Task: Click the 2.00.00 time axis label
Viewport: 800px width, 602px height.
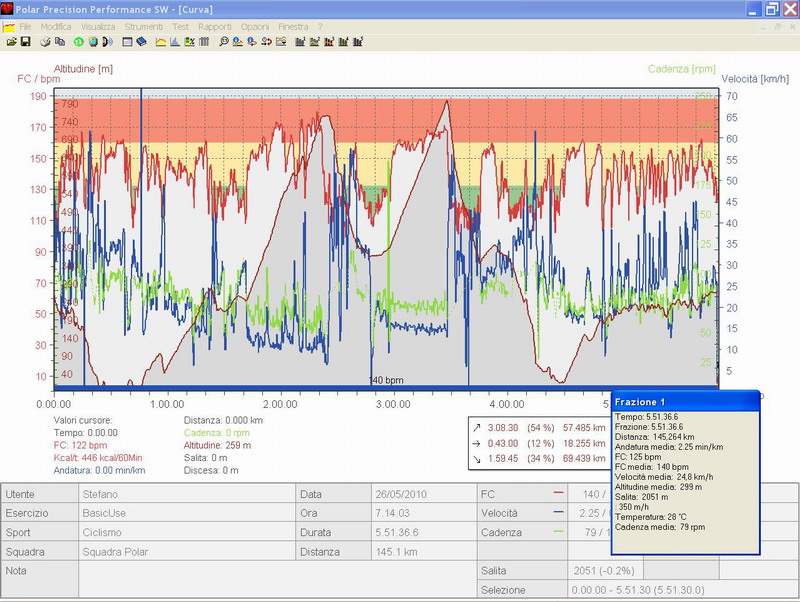Action: coord(280,404)
